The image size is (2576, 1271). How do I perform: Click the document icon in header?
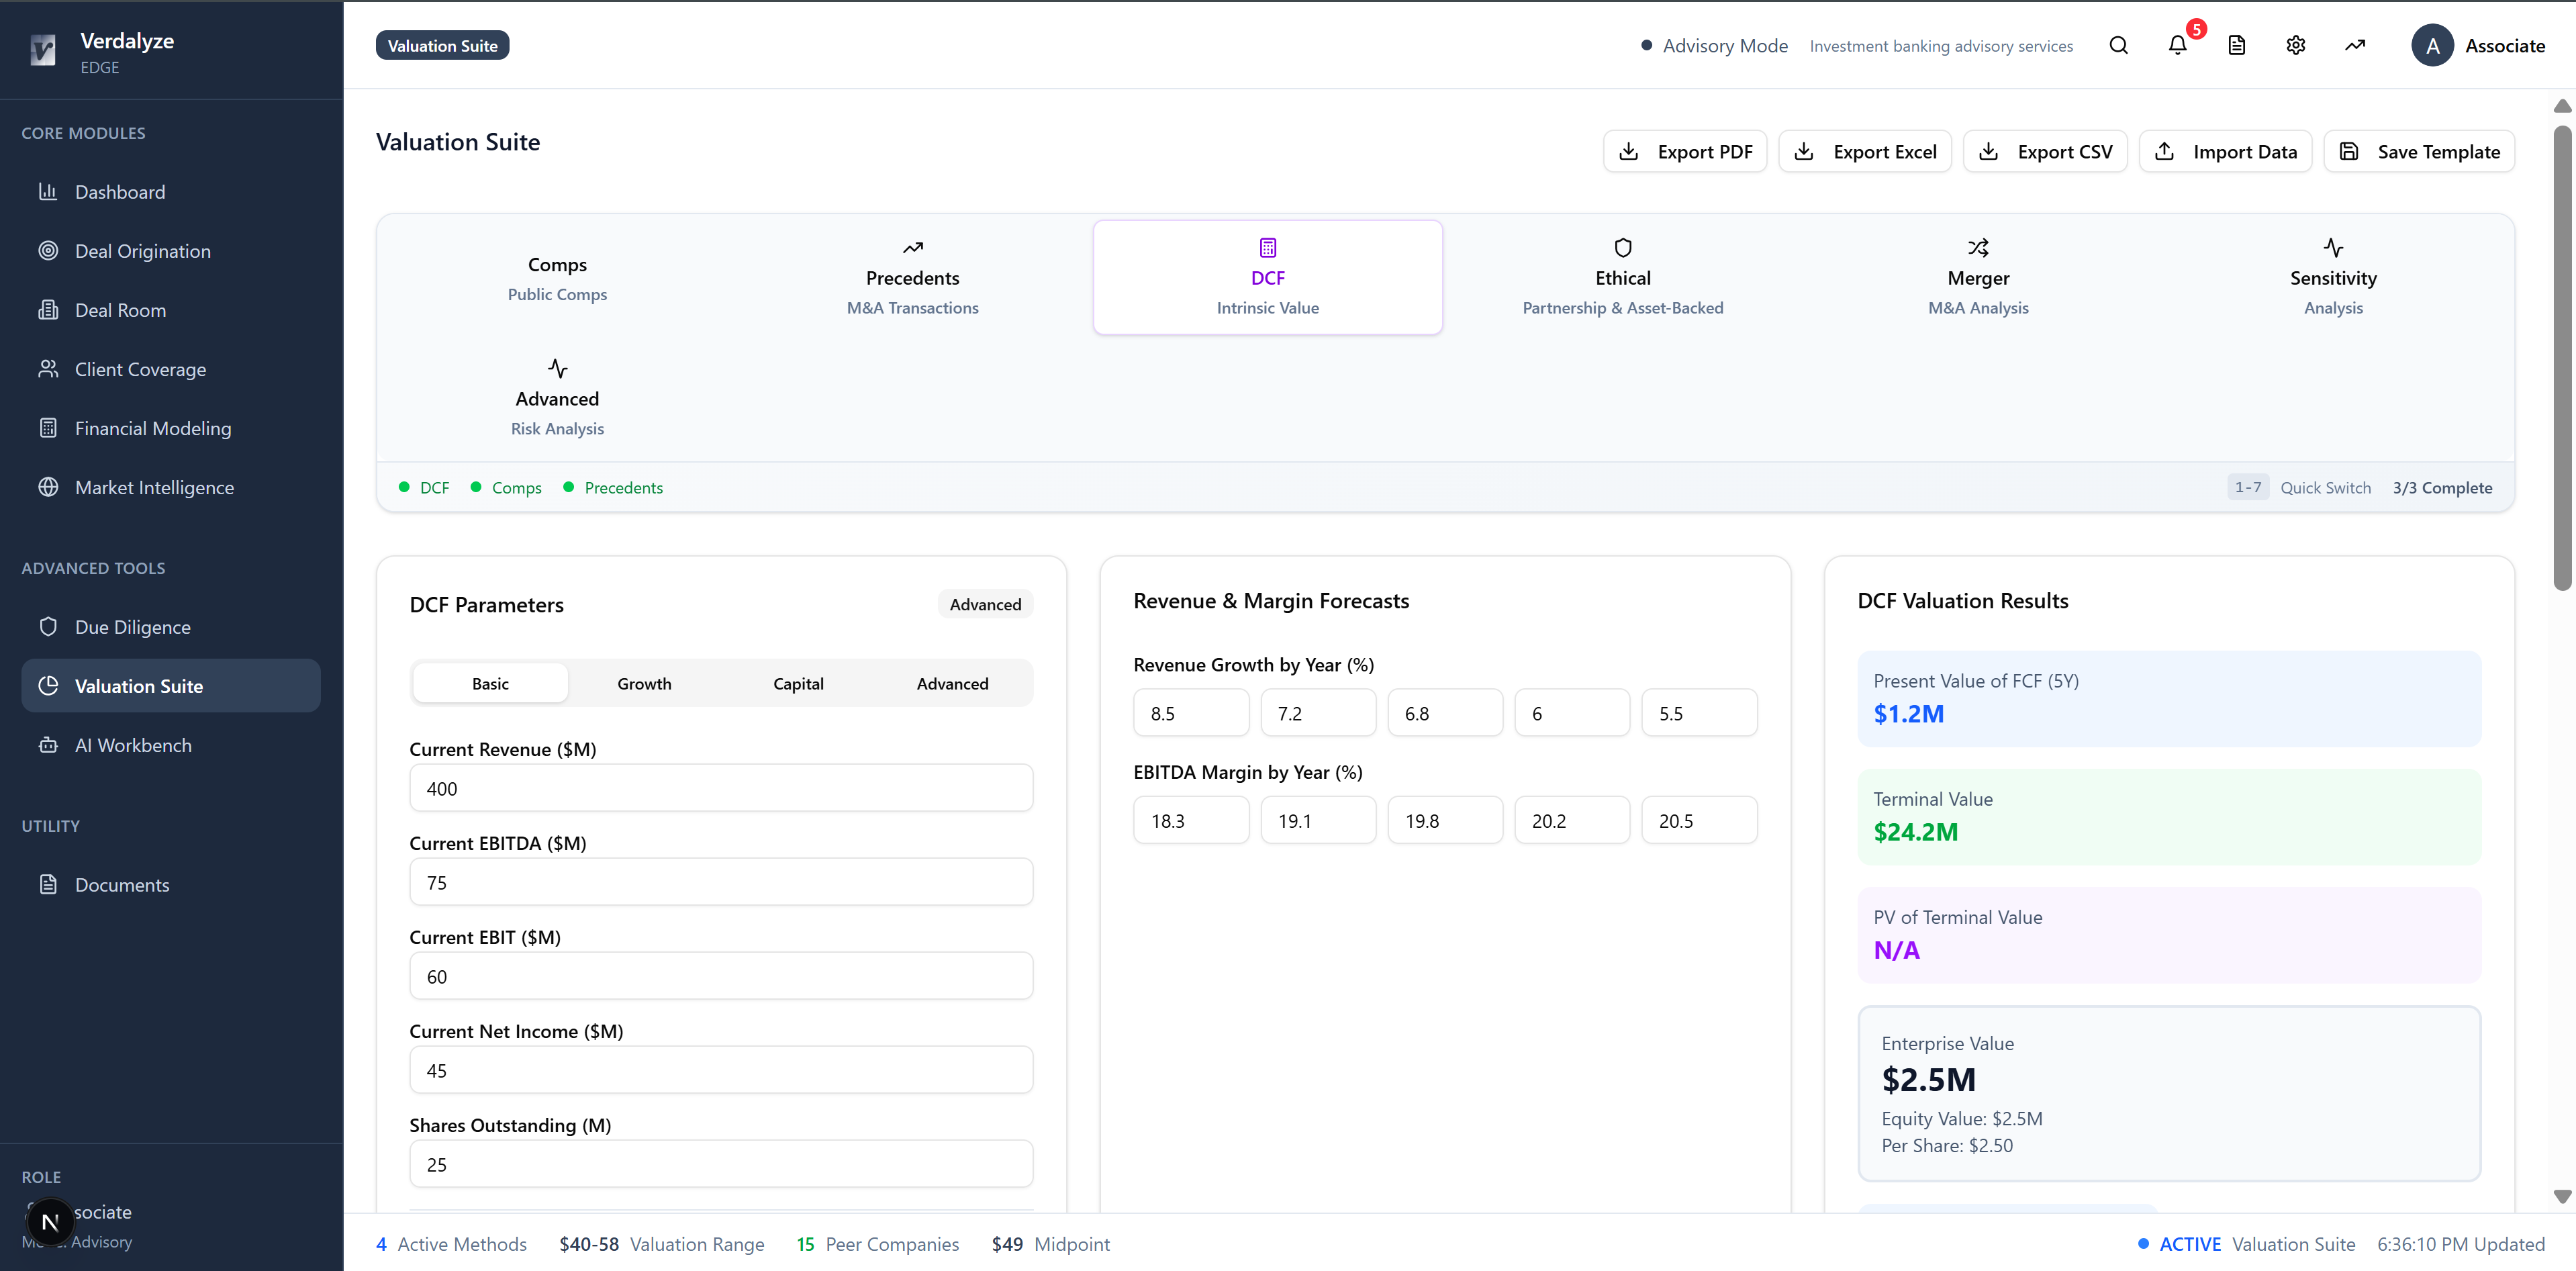[x=2236, y=45]
